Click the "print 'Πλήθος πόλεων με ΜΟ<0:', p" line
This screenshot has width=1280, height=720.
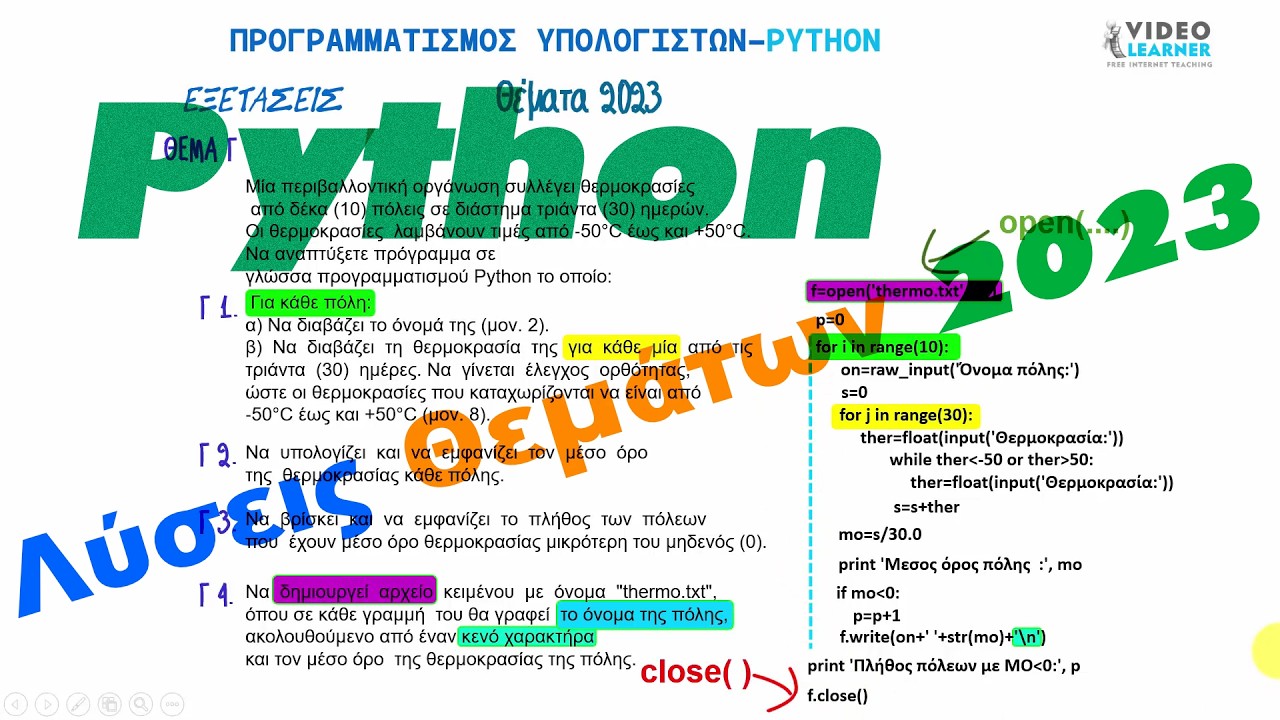pyautogui.click(x=943, y=666)
